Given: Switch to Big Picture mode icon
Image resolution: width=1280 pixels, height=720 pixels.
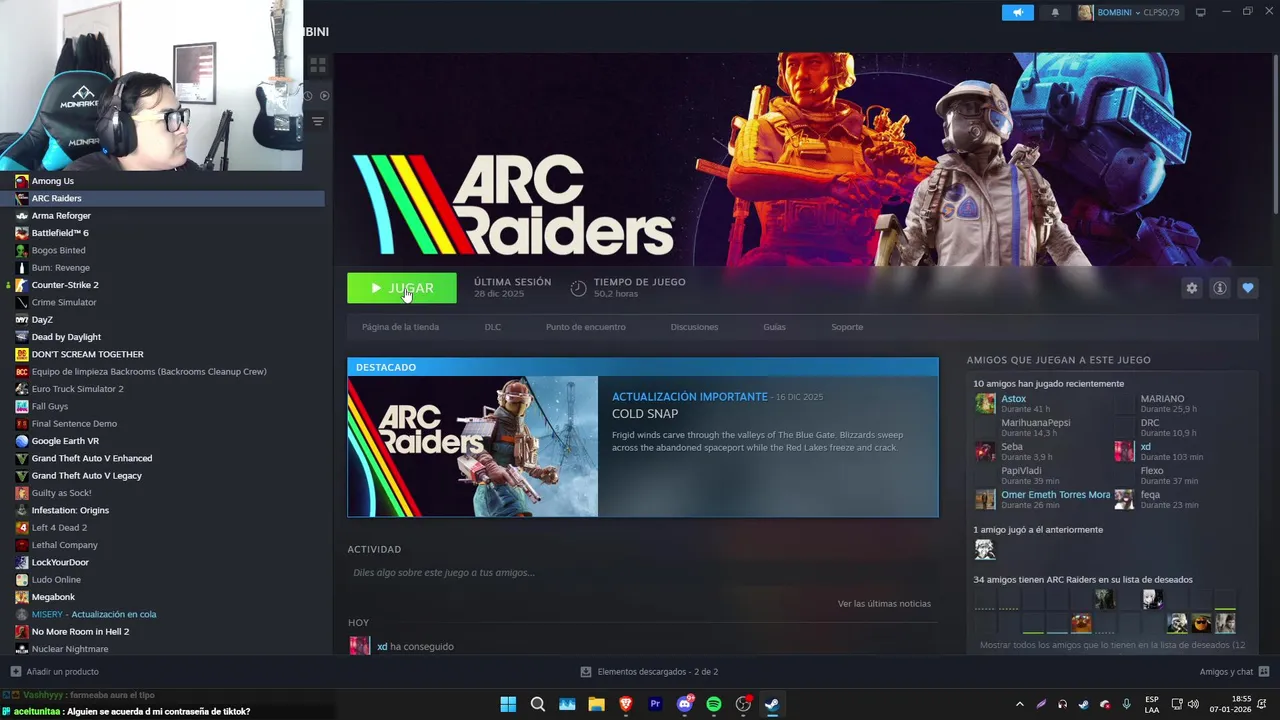Looking at the screenshot, I should [x=1200, y=12].
